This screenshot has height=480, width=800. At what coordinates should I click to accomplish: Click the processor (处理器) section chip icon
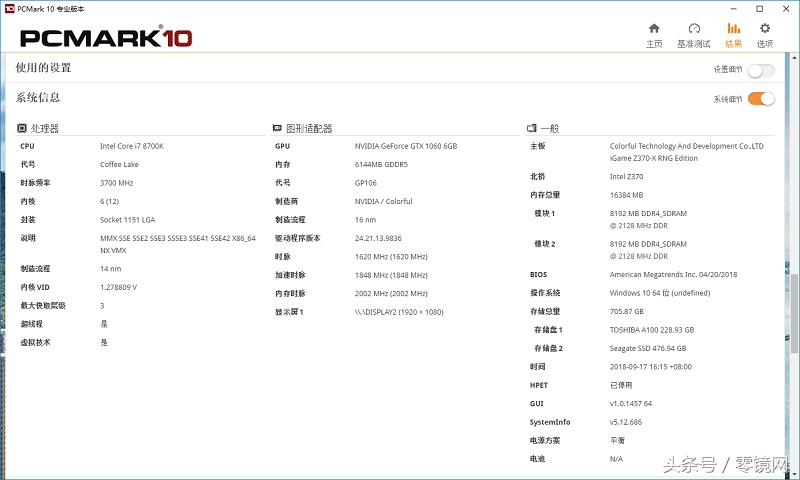tap(22, 128)
